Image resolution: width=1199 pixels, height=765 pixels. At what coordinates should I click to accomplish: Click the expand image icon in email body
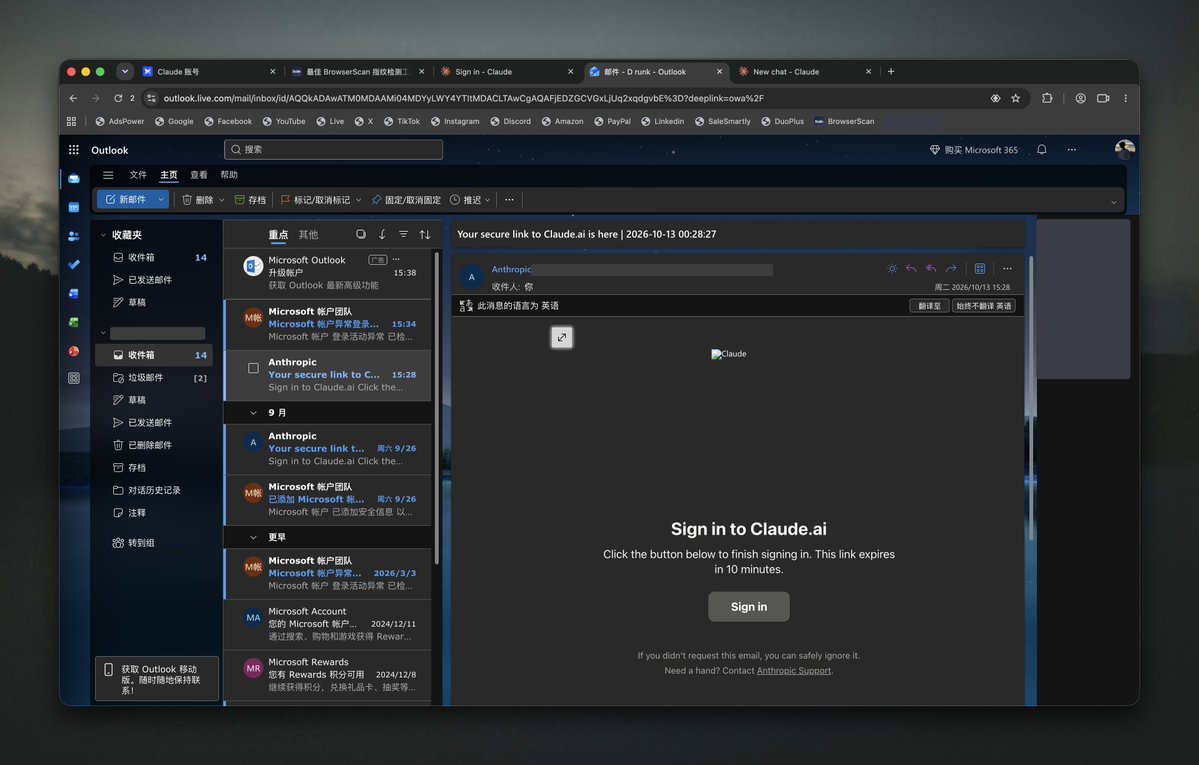click(562, 337)
